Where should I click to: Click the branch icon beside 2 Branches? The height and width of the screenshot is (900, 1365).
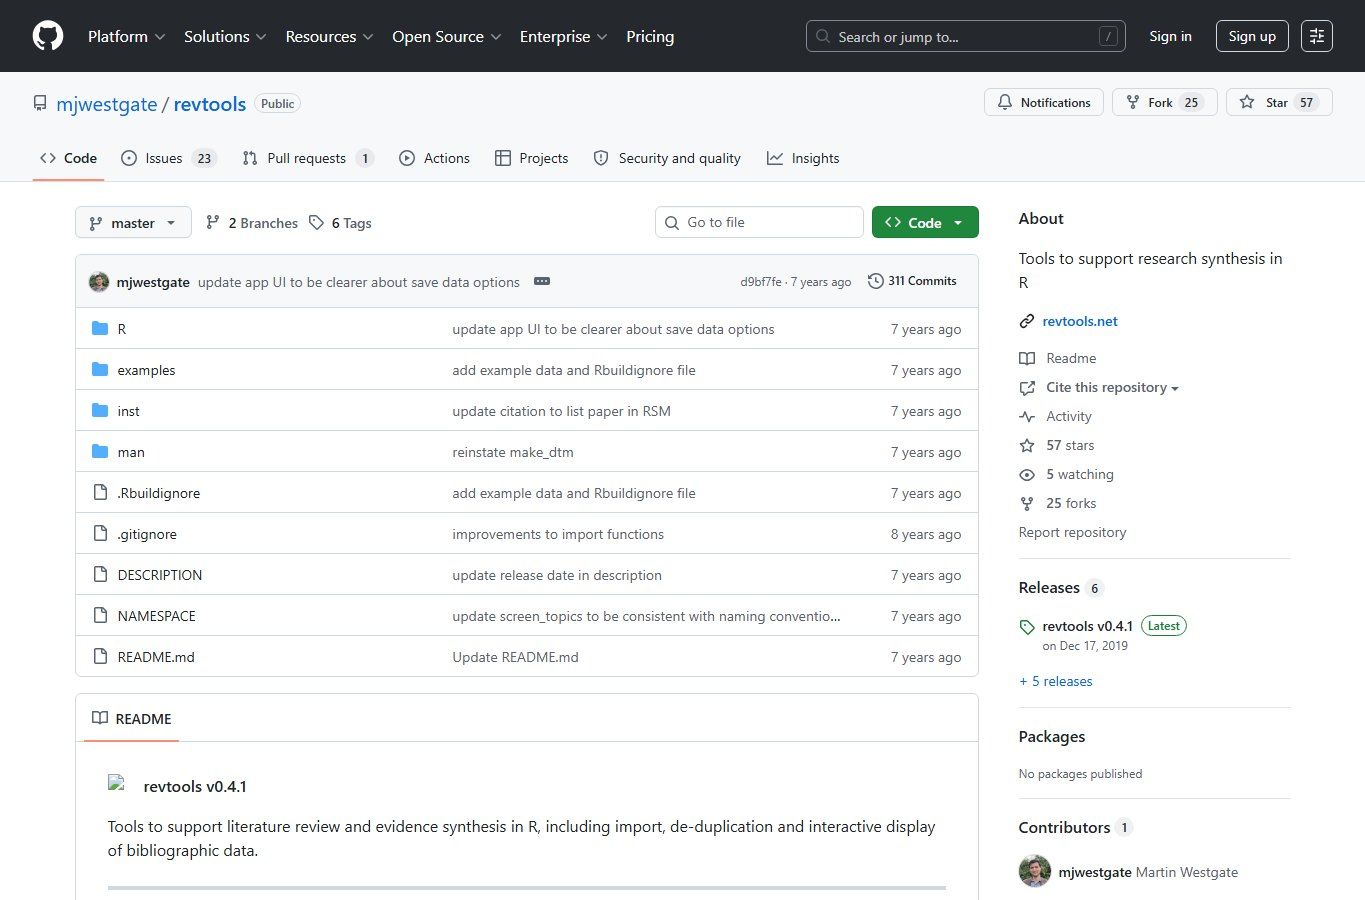point(213,223)
